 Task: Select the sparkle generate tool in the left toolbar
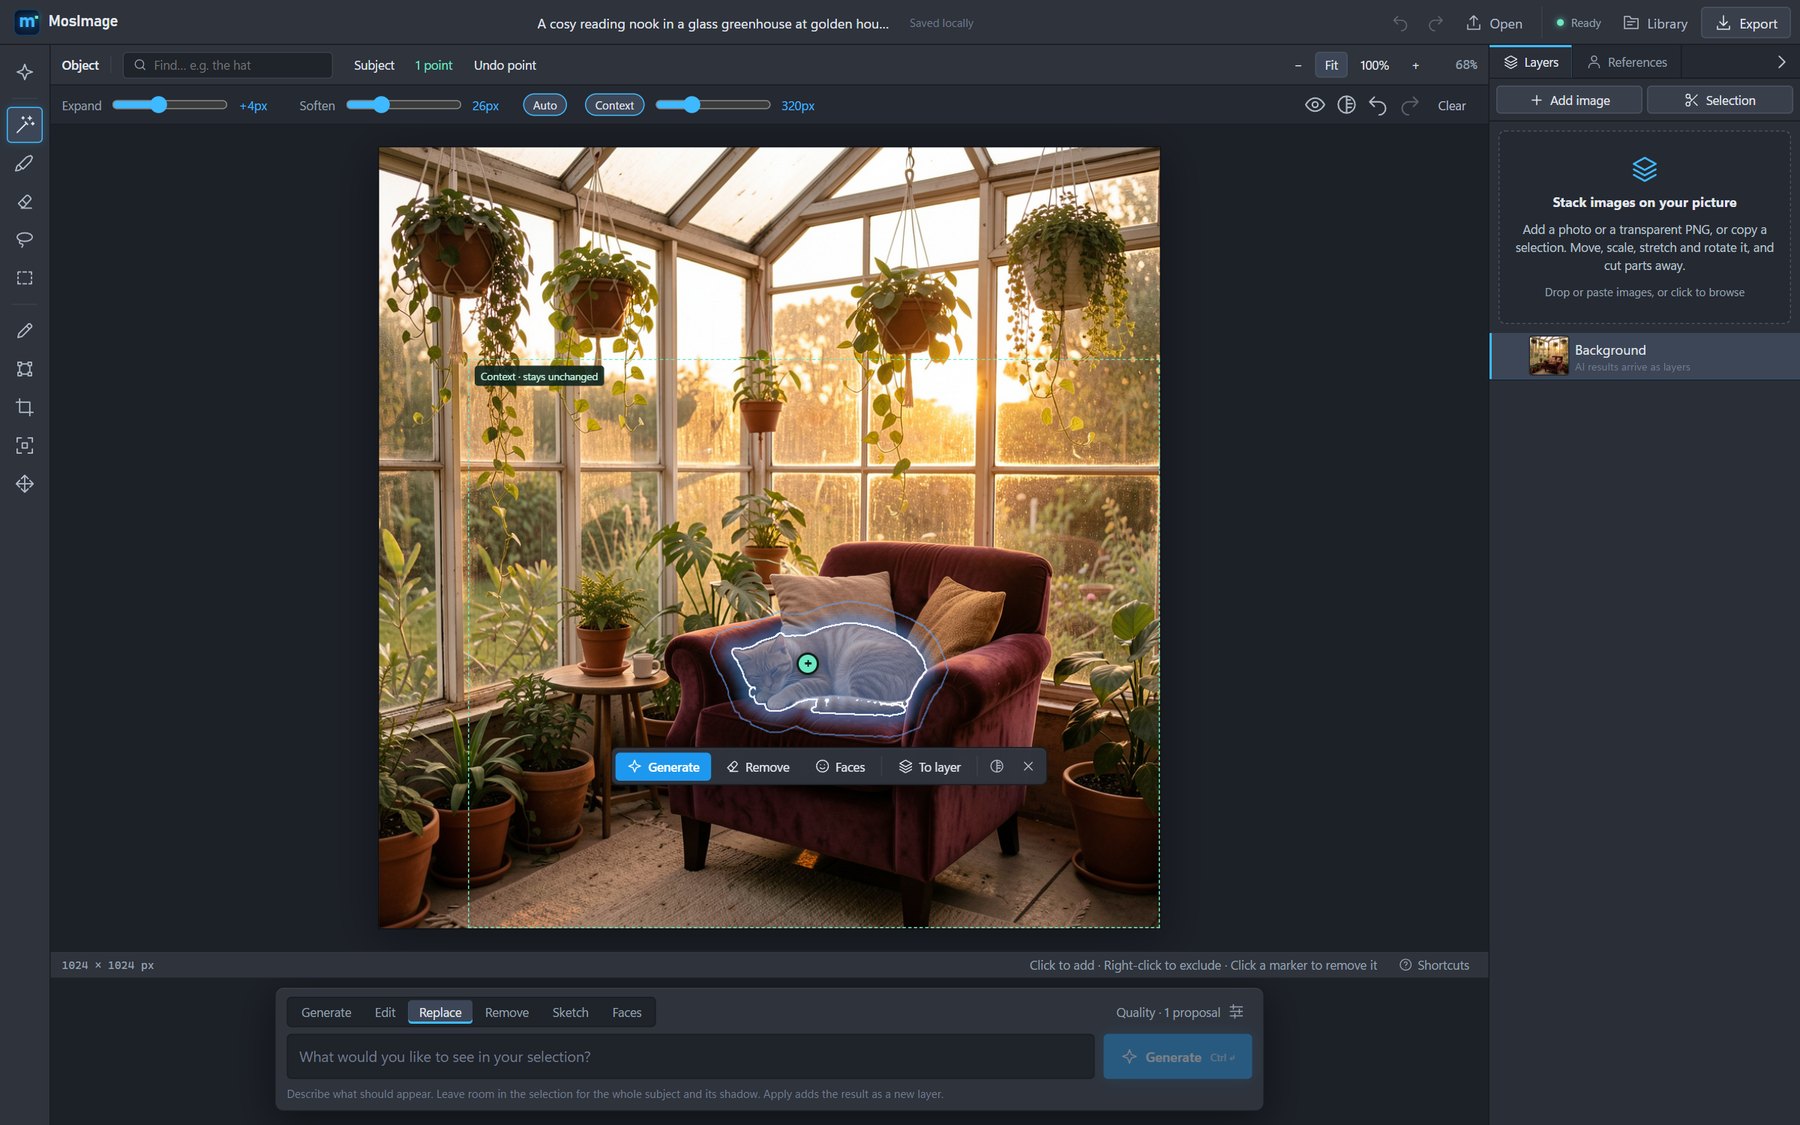tap(25, 72)
